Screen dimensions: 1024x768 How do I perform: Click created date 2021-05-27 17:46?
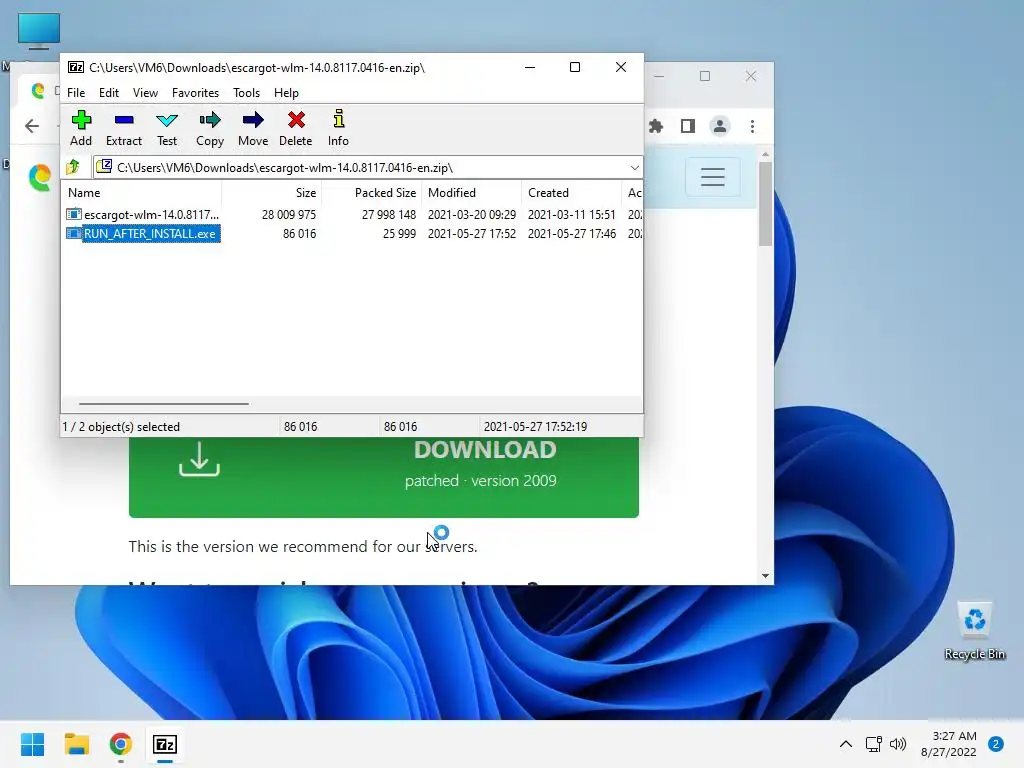point(571,233)
